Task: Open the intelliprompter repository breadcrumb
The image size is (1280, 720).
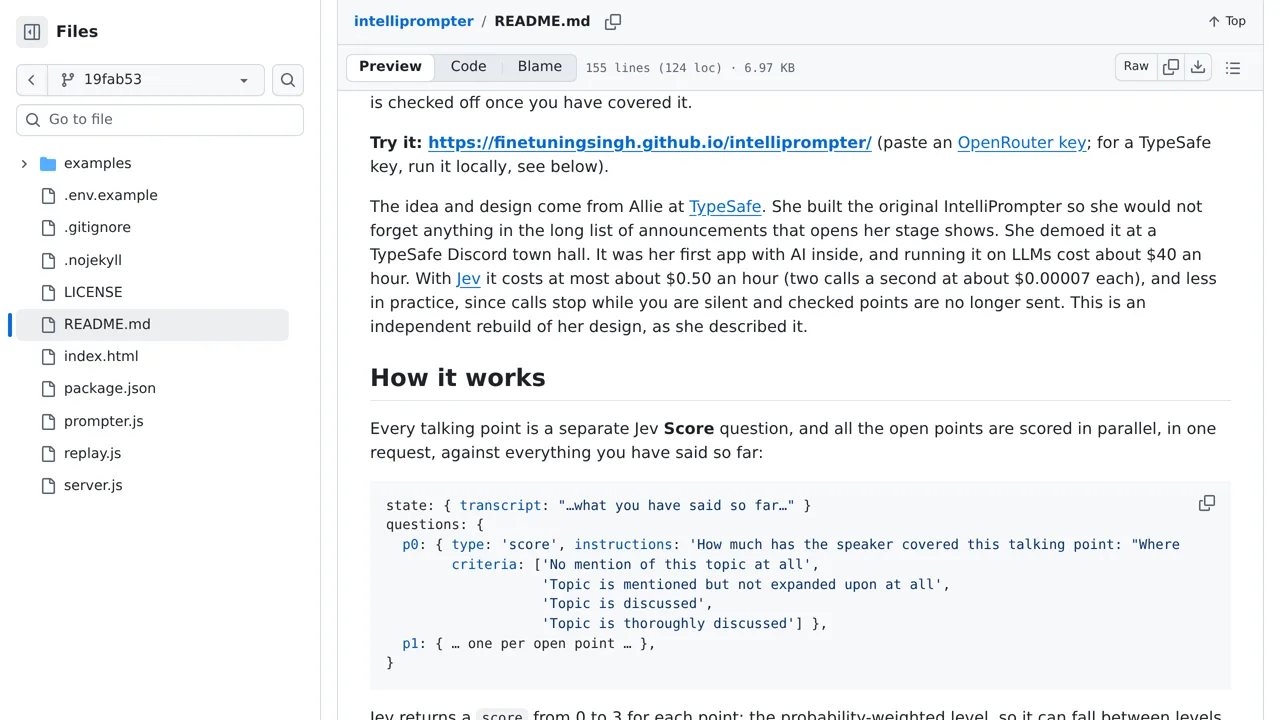Action: [414, 21]
